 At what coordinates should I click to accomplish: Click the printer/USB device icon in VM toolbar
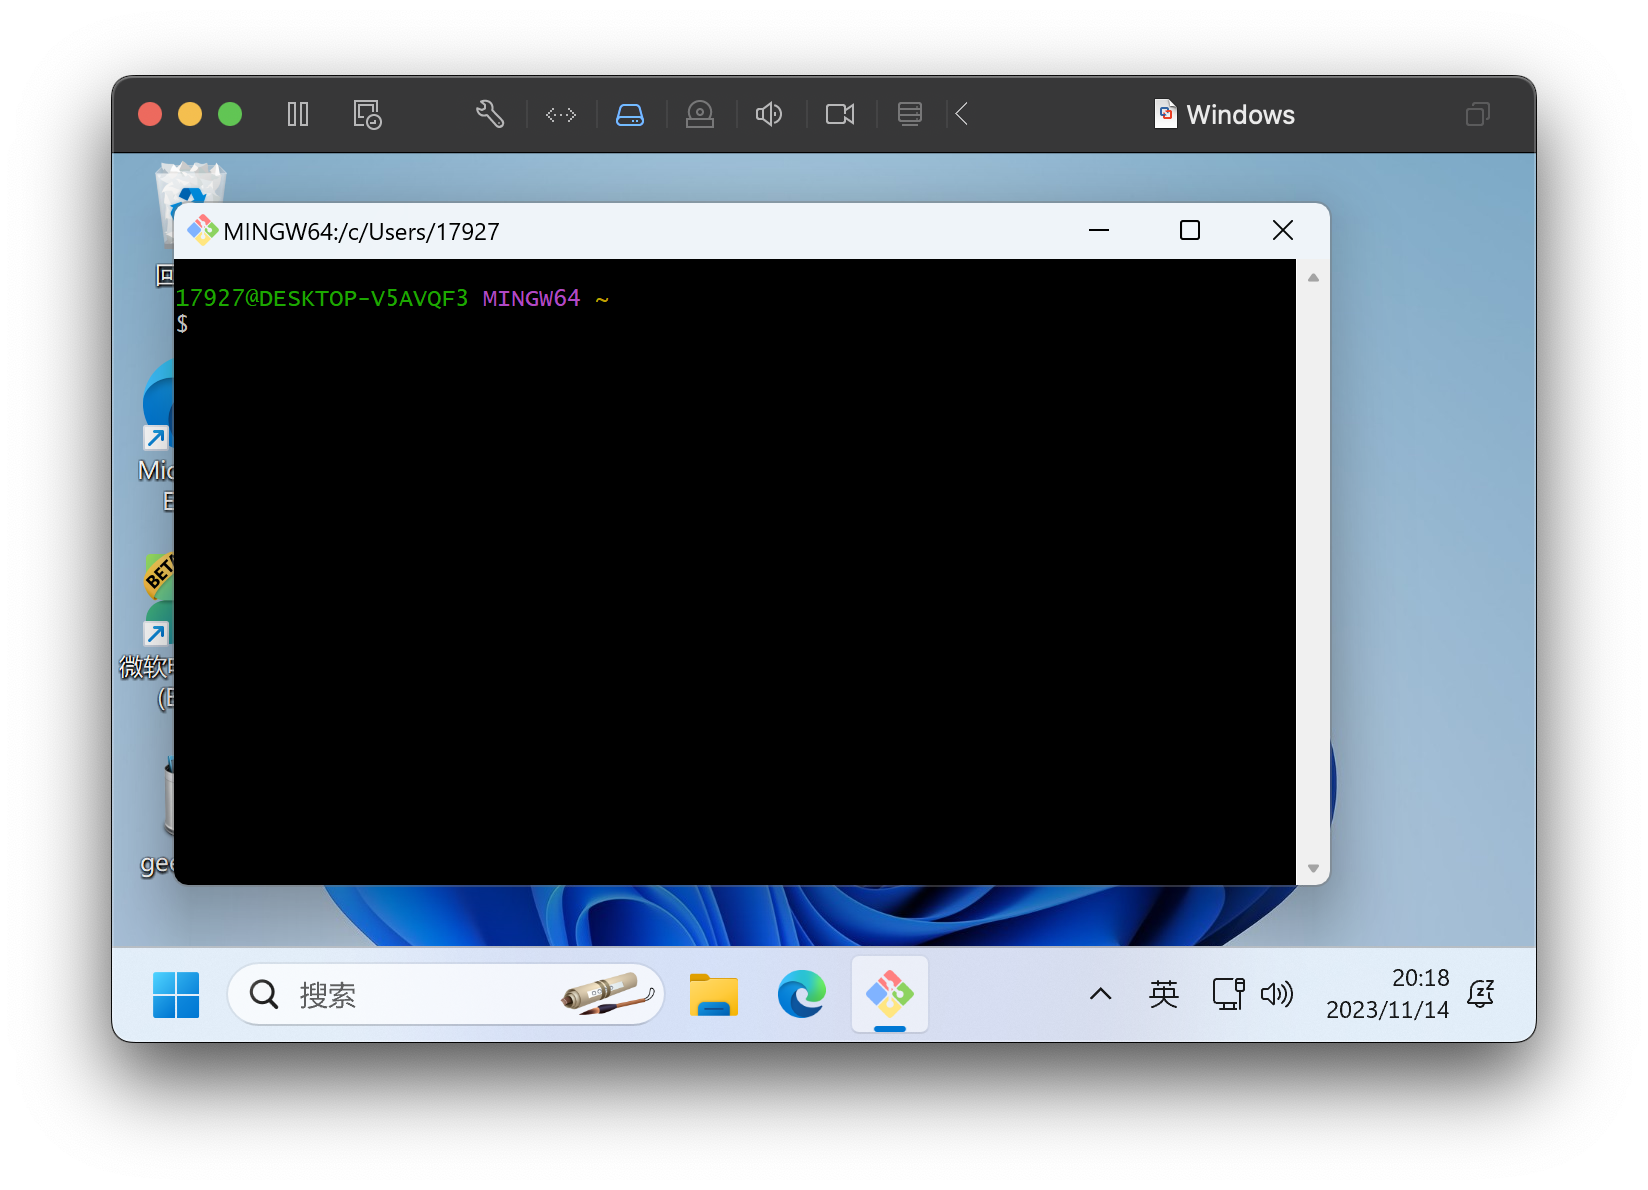click(x=910, y=114)
